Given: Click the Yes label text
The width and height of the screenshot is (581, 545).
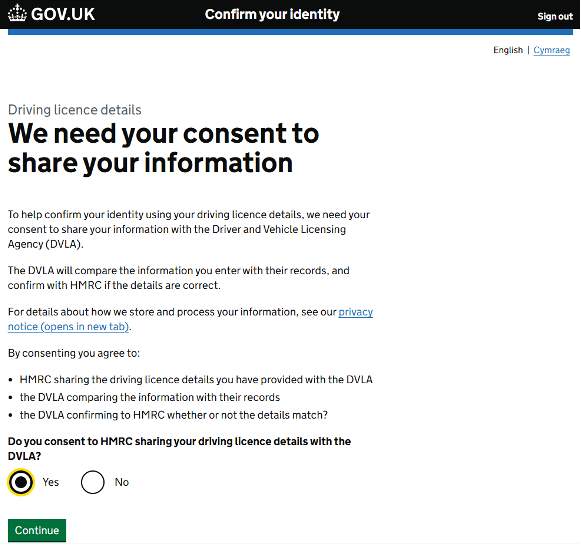Looking at the screenshot, I should (51, 482).
